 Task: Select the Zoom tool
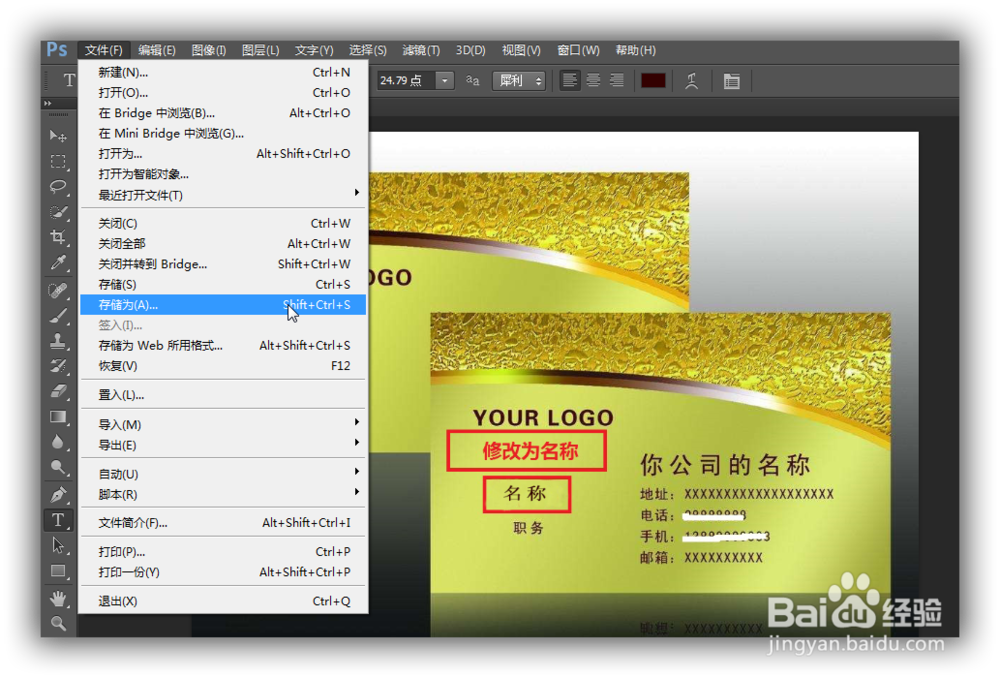[58, 623]
